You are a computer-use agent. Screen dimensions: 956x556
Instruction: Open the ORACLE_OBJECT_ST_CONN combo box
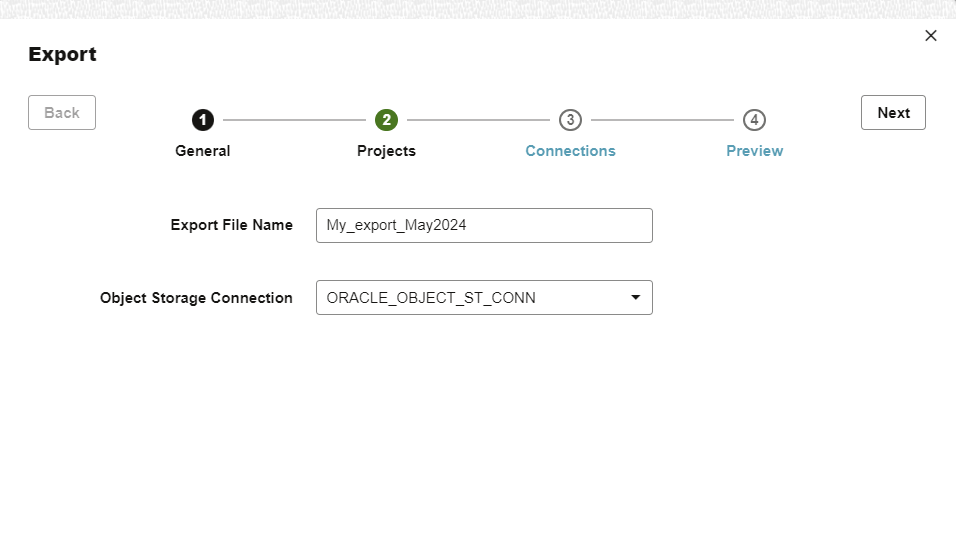(x=470, y=298)
